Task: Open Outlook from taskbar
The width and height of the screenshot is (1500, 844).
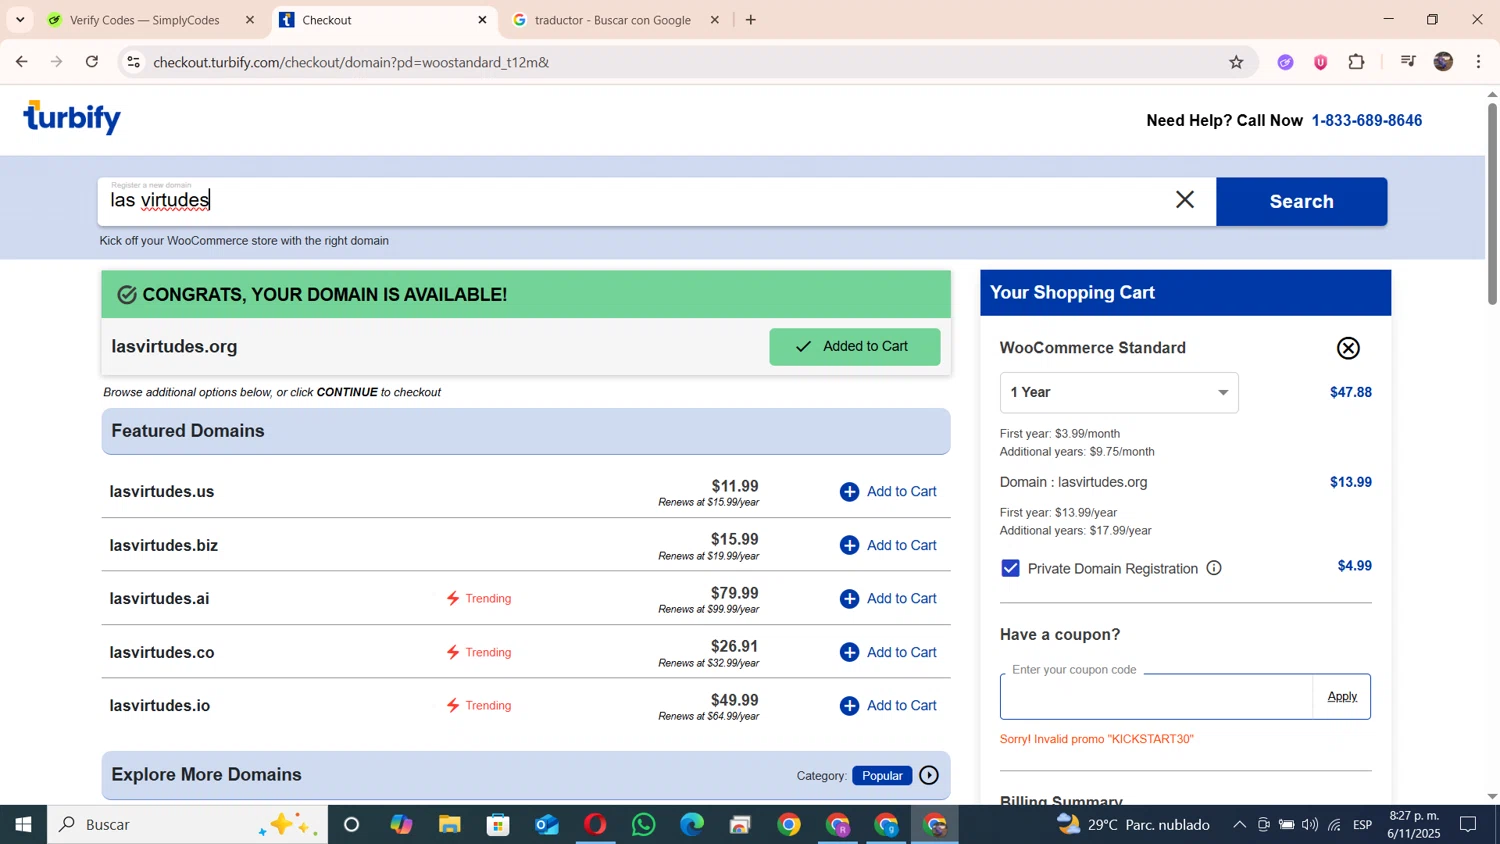Action: pos(547,825)
